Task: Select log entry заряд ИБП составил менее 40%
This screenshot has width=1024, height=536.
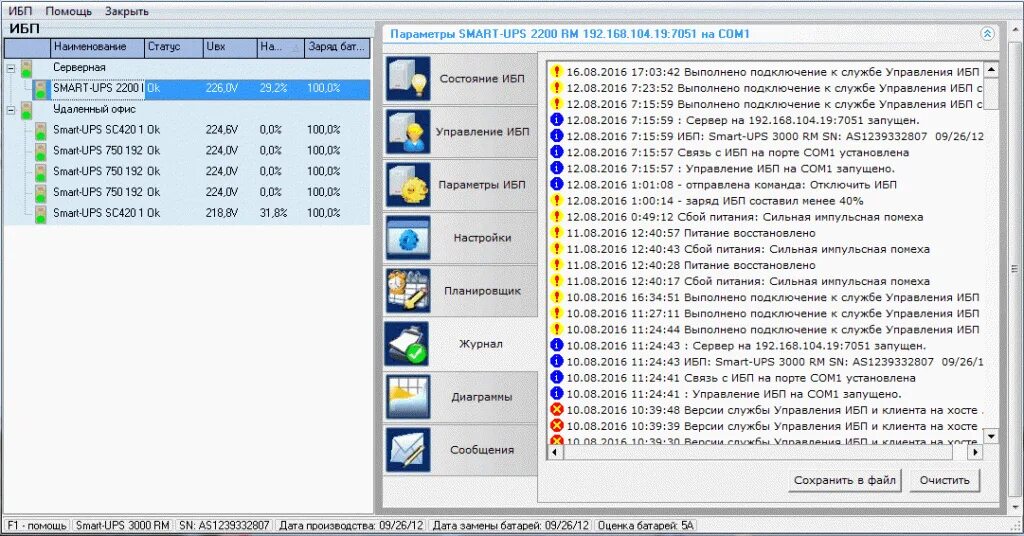Action: pos(714,200)
